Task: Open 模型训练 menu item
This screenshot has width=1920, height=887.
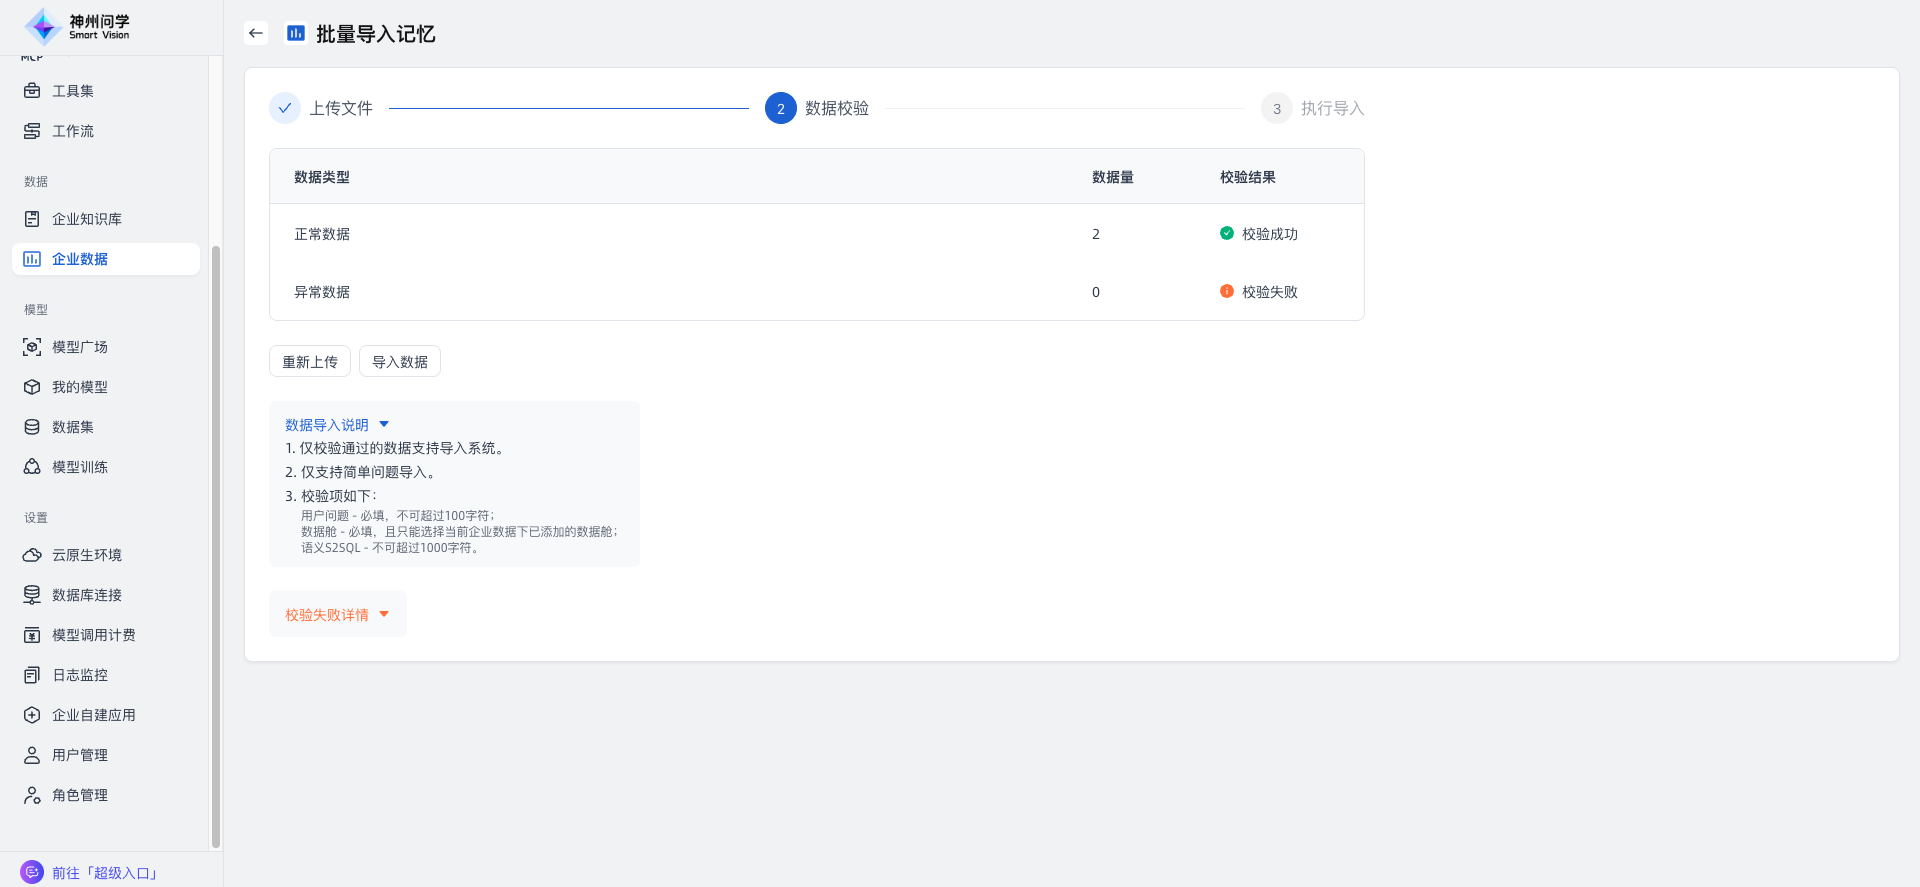Action: click(80, 467)
